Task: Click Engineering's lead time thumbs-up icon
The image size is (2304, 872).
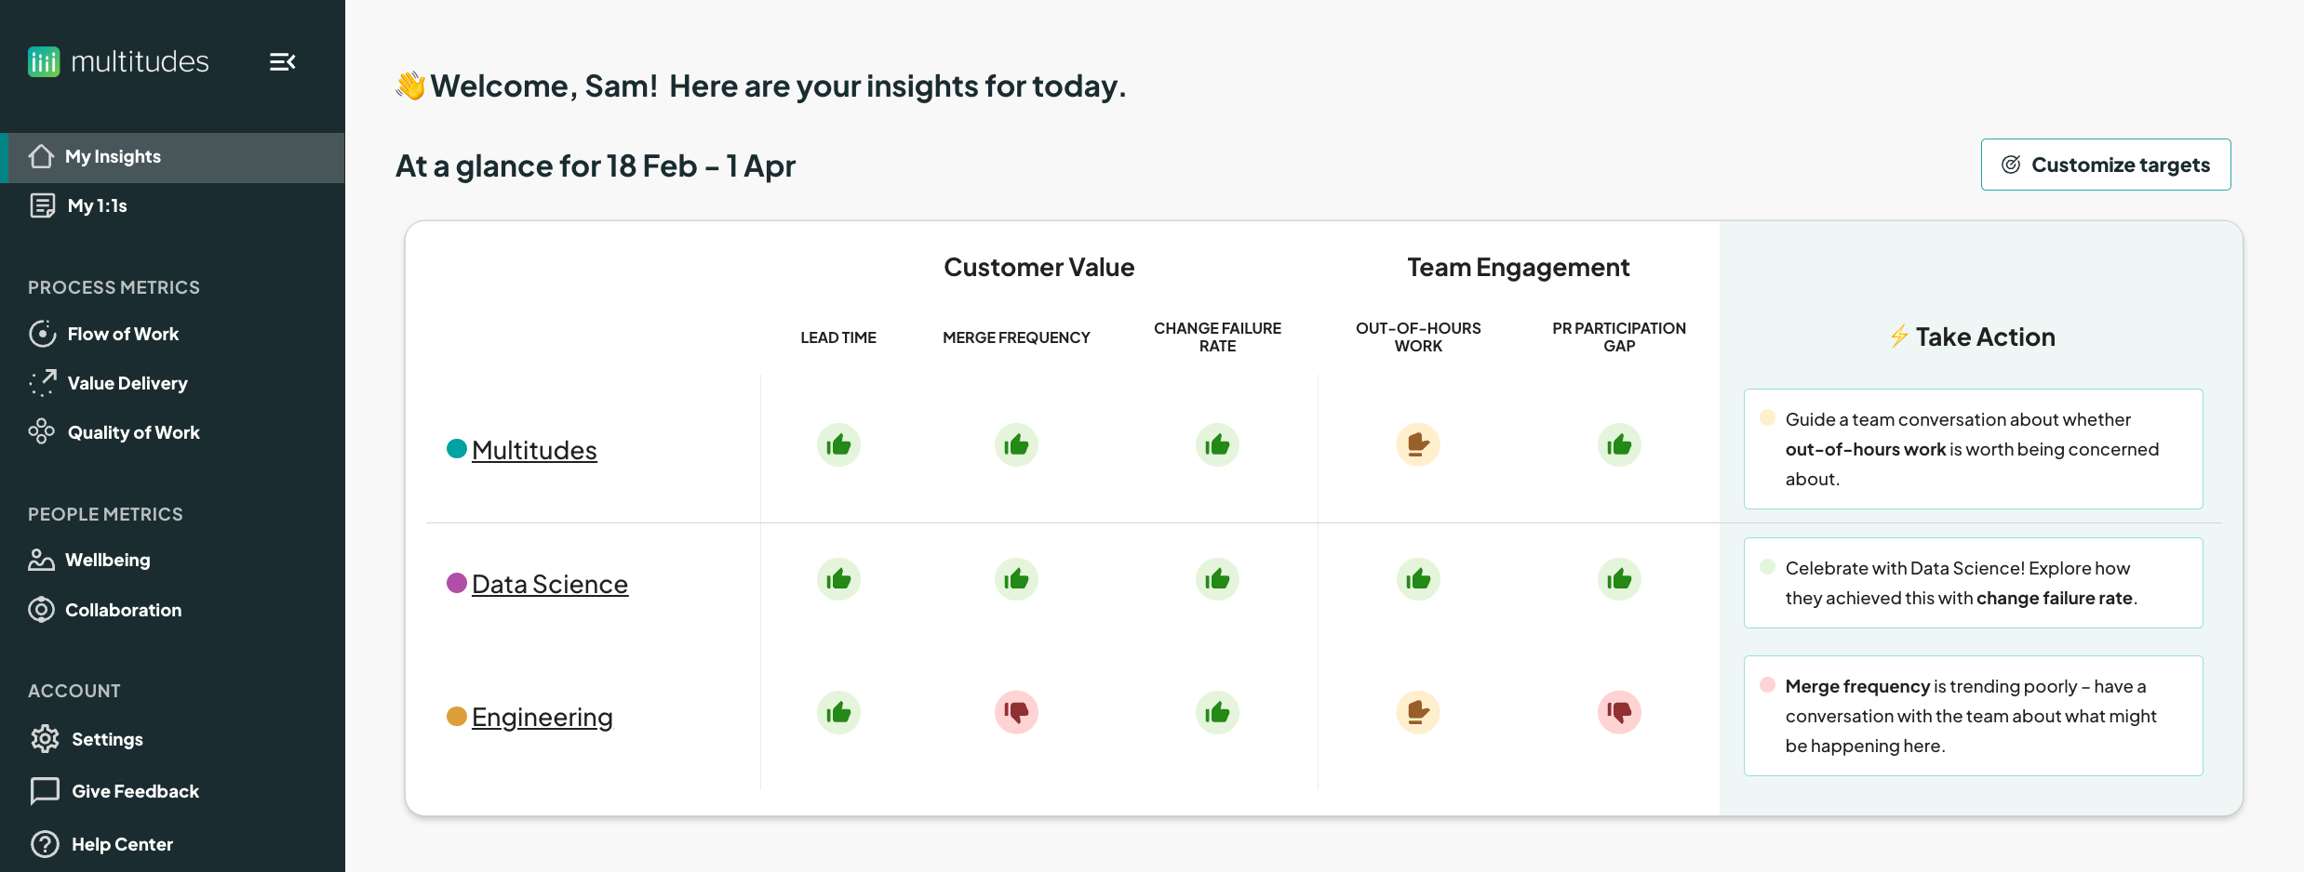Action: tap(838, 712)
